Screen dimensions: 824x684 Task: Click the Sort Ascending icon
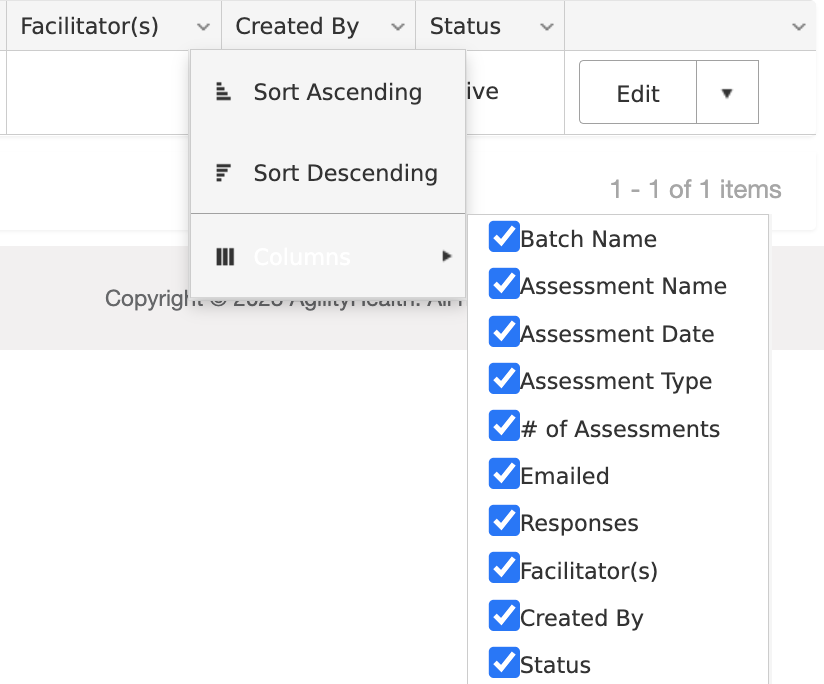click(223, 92)
